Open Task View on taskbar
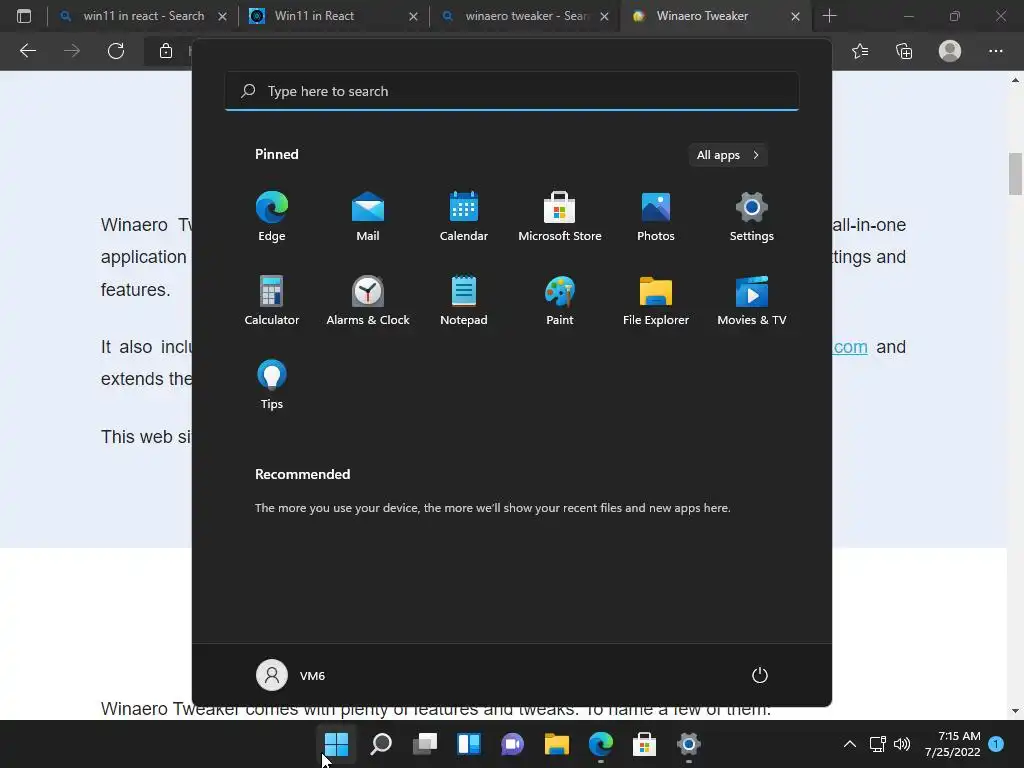 pos(424,744)
